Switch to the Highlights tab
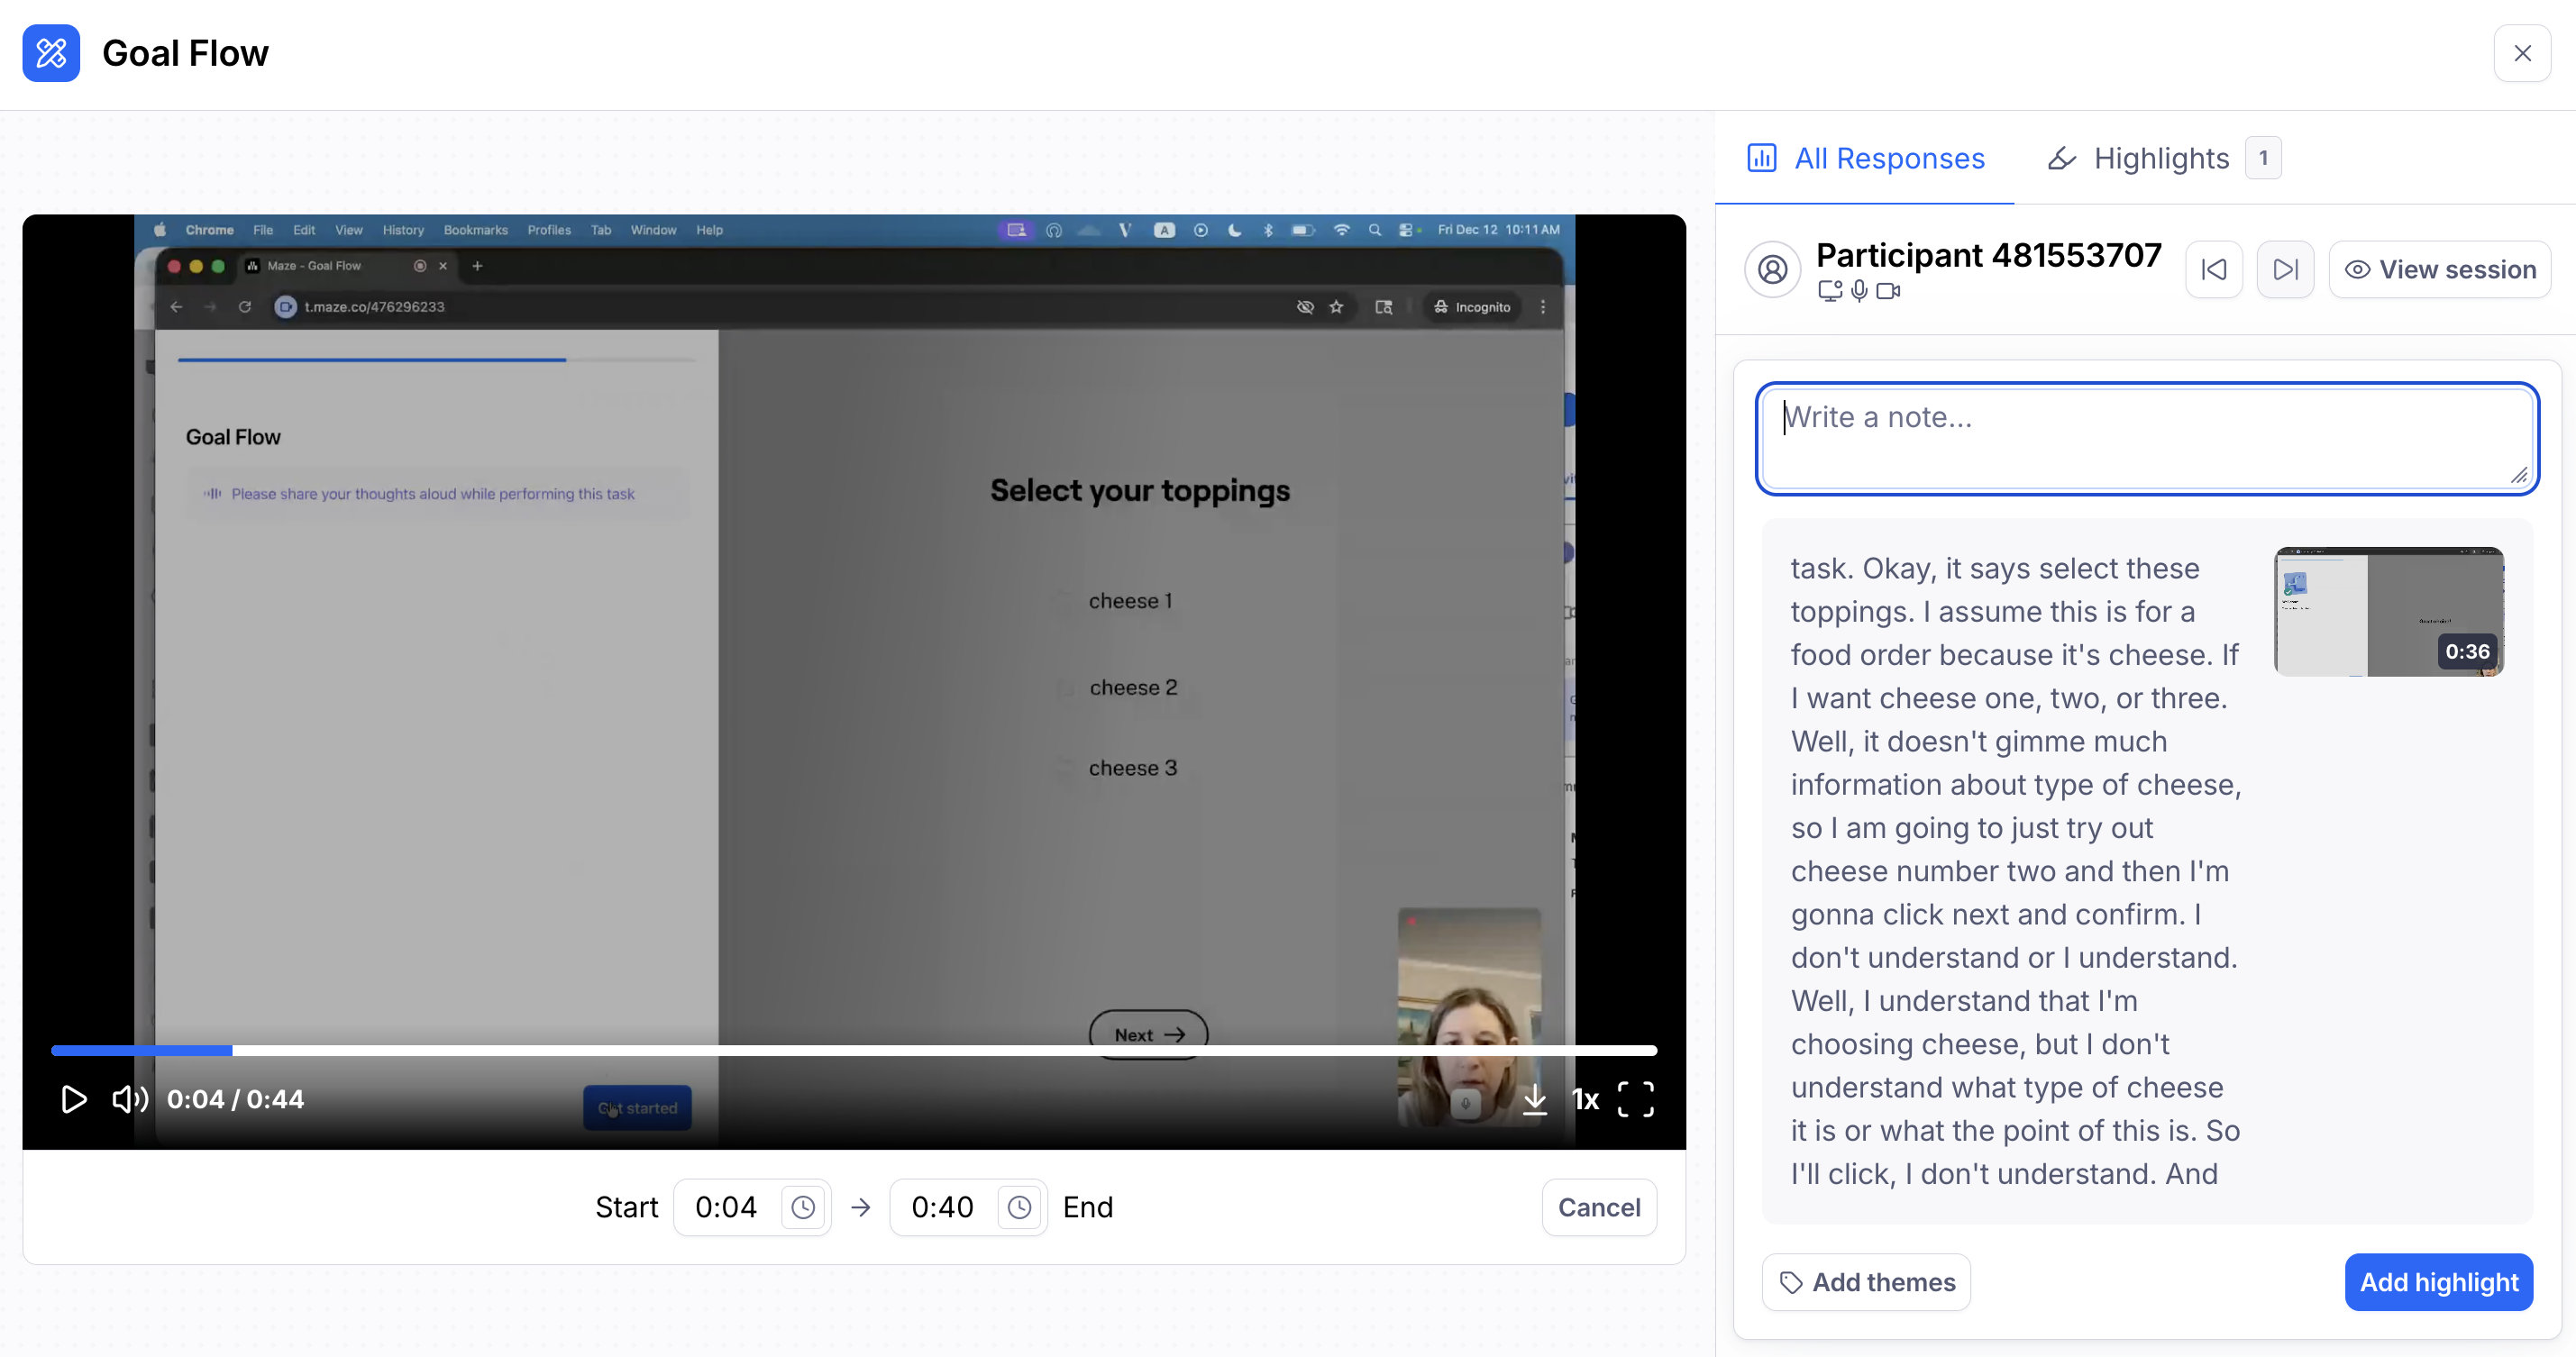The height and width of the screenshot is (1357, 2576). (2160, 158)
